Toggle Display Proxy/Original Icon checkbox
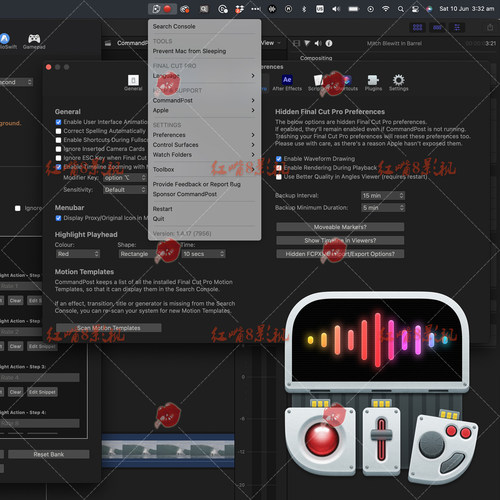Screen dimensions: 500x500 (58, 218)
